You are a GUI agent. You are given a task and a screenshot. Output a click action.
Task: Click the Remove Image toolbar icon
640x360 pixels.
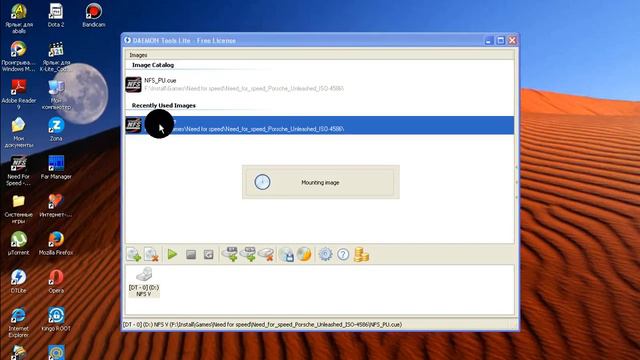point(151,254)
